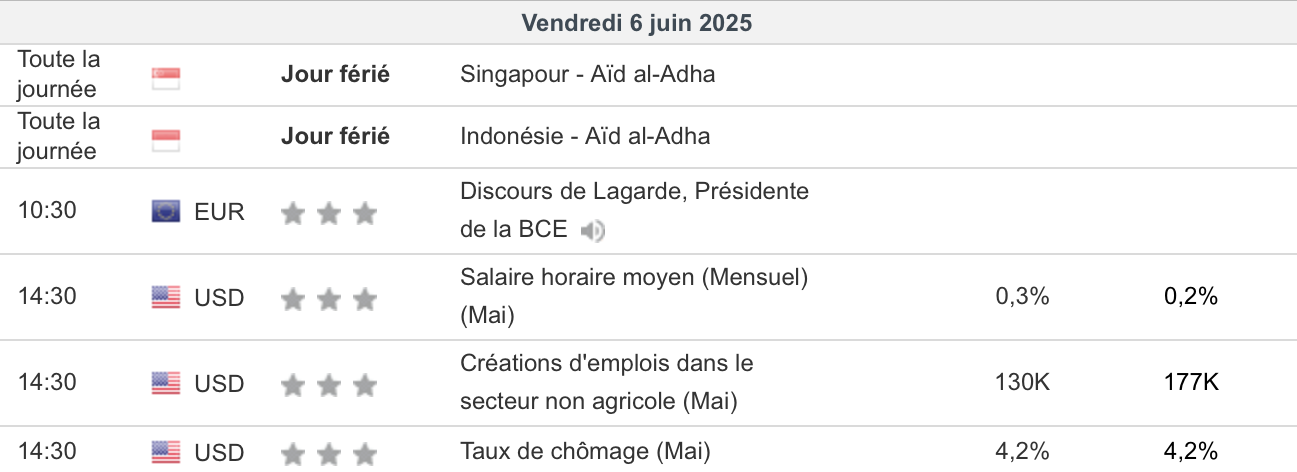Click the importance stars for Taux de chômage
1297x472 pixels.
point(329,455)
